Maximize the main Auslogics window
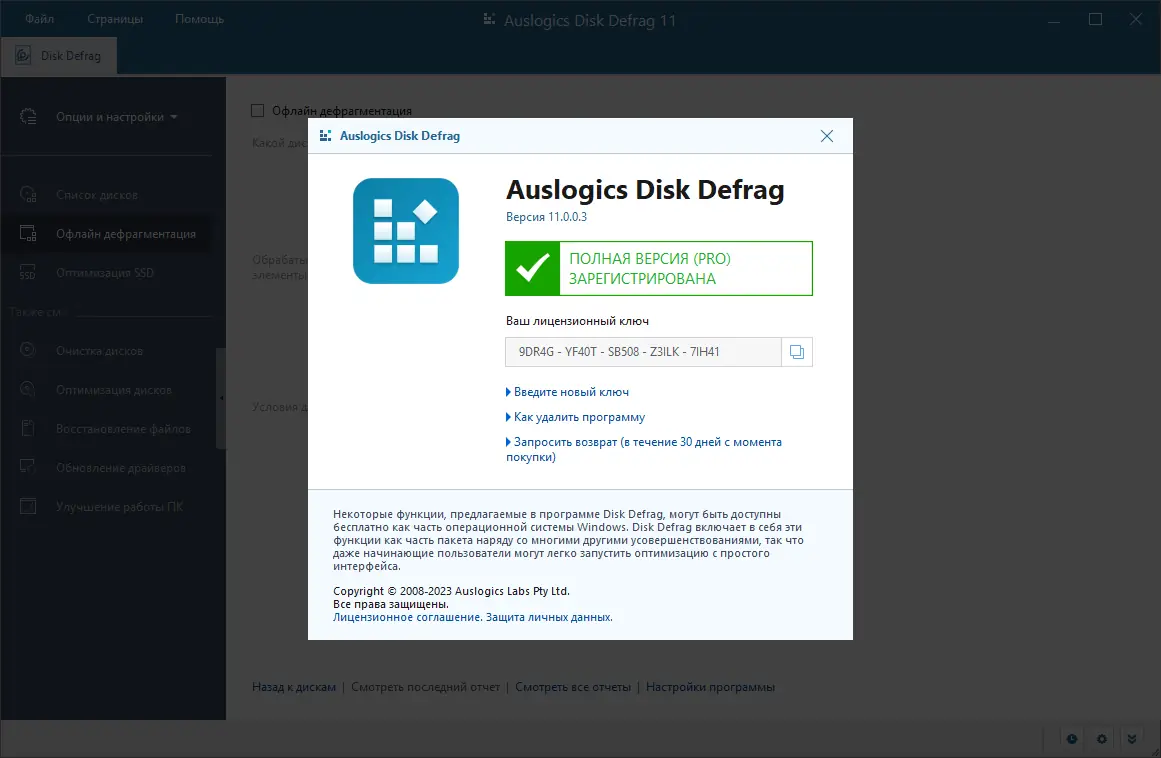The width and height of the screenshot is (1161, 758). click(x=1096, y=19)
